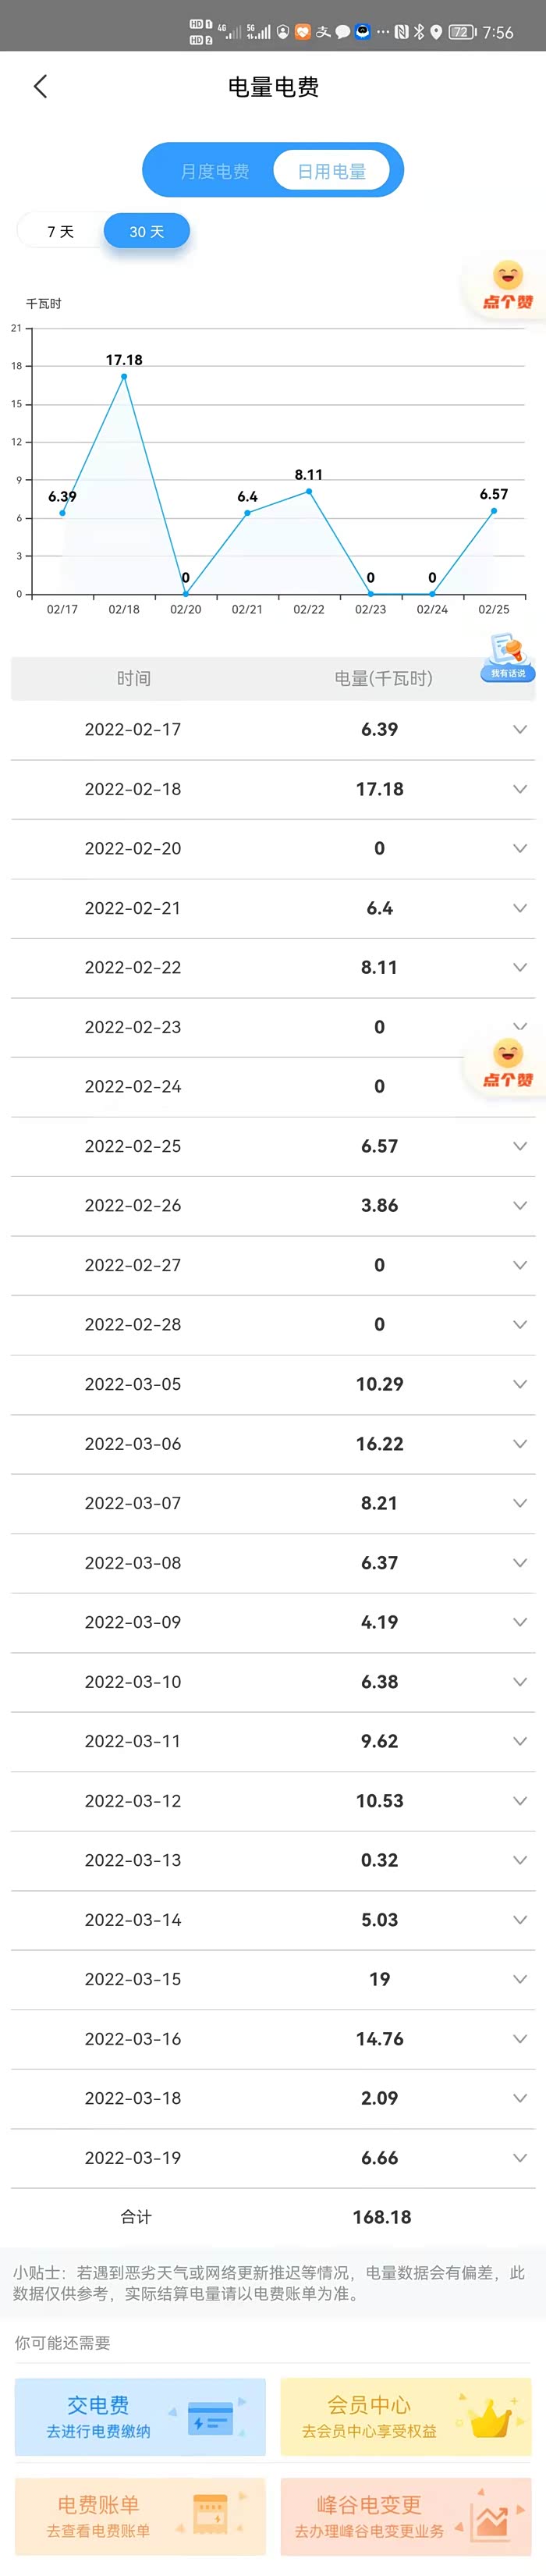Switch to the 7 天 range

tap(61, 232)
